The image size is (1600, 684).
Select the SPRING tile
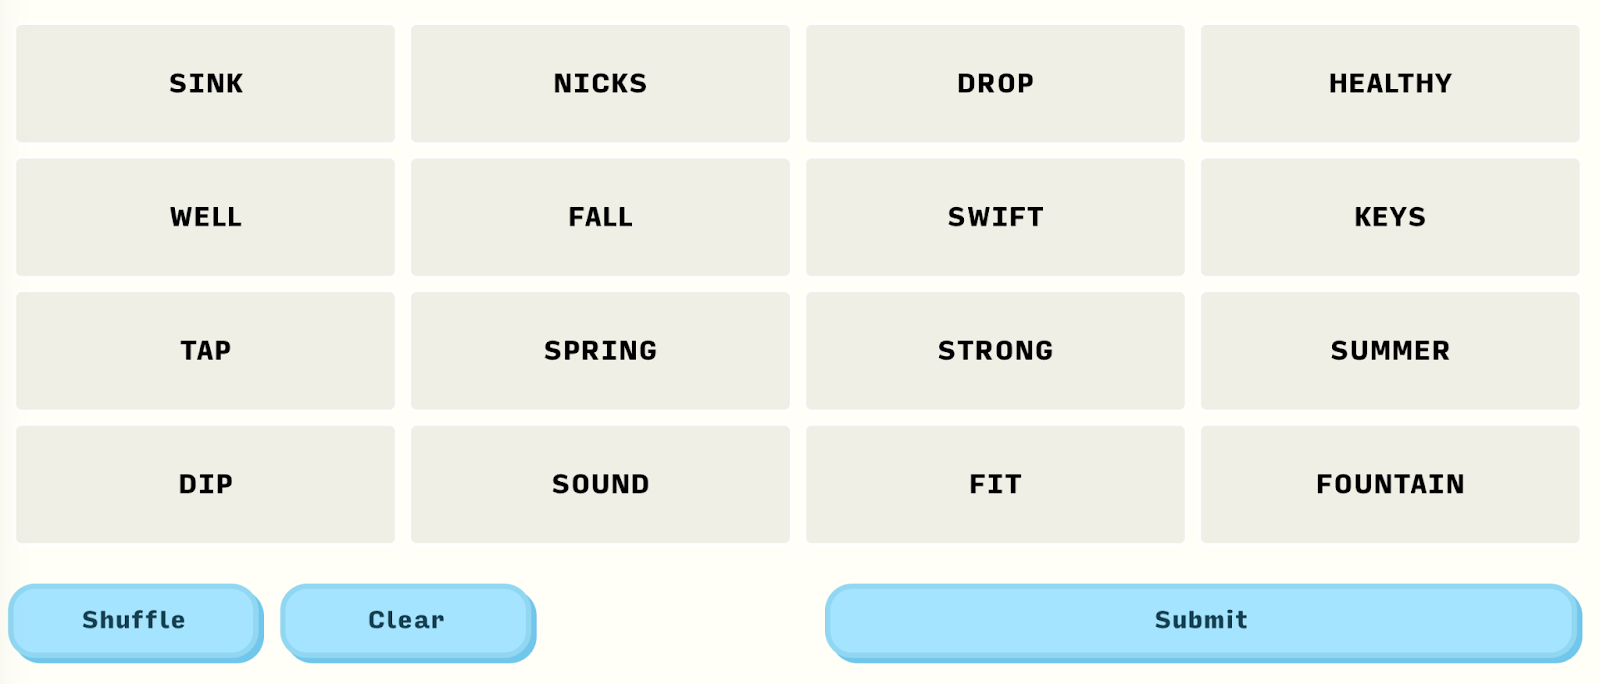600,351
